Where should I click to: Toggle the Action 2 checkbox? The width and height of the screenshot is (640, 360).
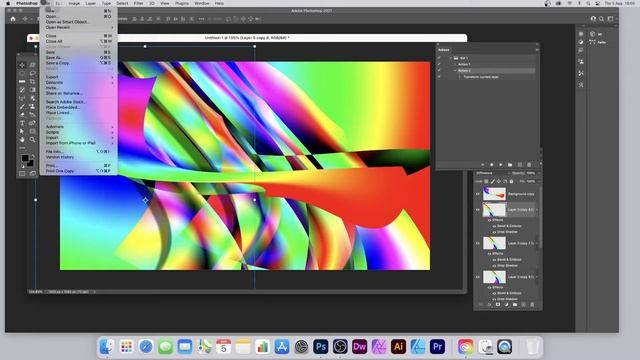pos(439,70)
